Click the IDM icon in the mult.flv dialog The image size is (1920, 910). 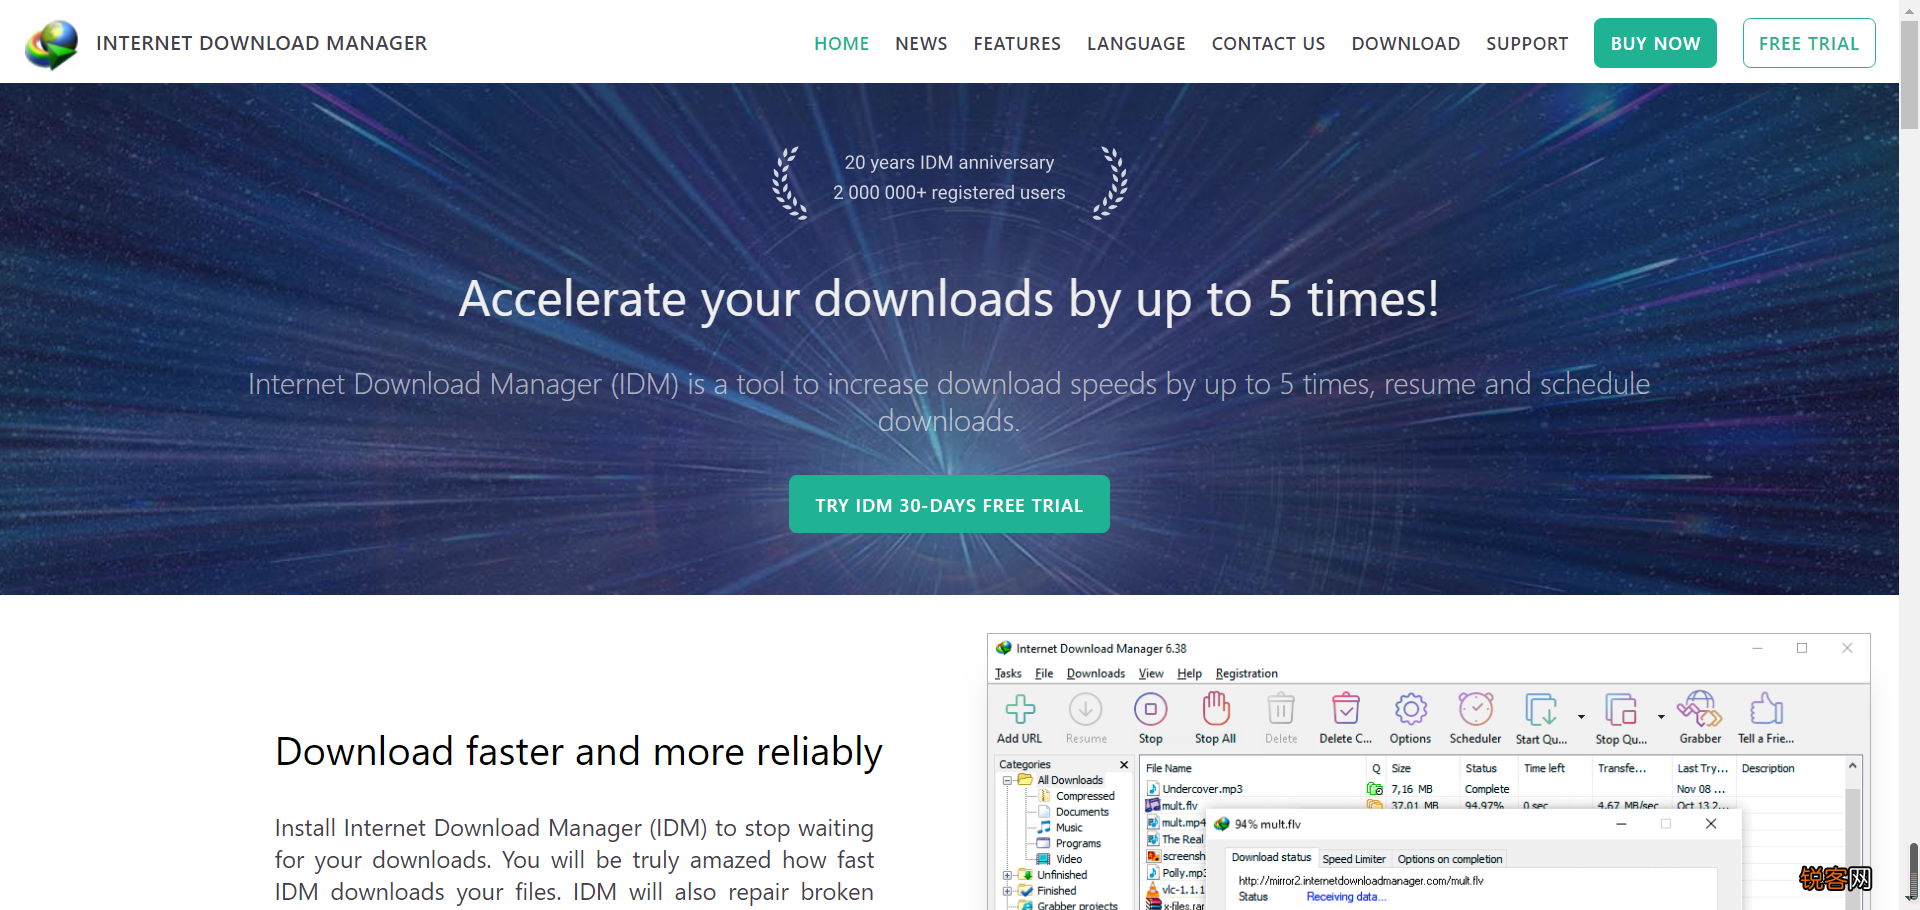click(1222, 824)
